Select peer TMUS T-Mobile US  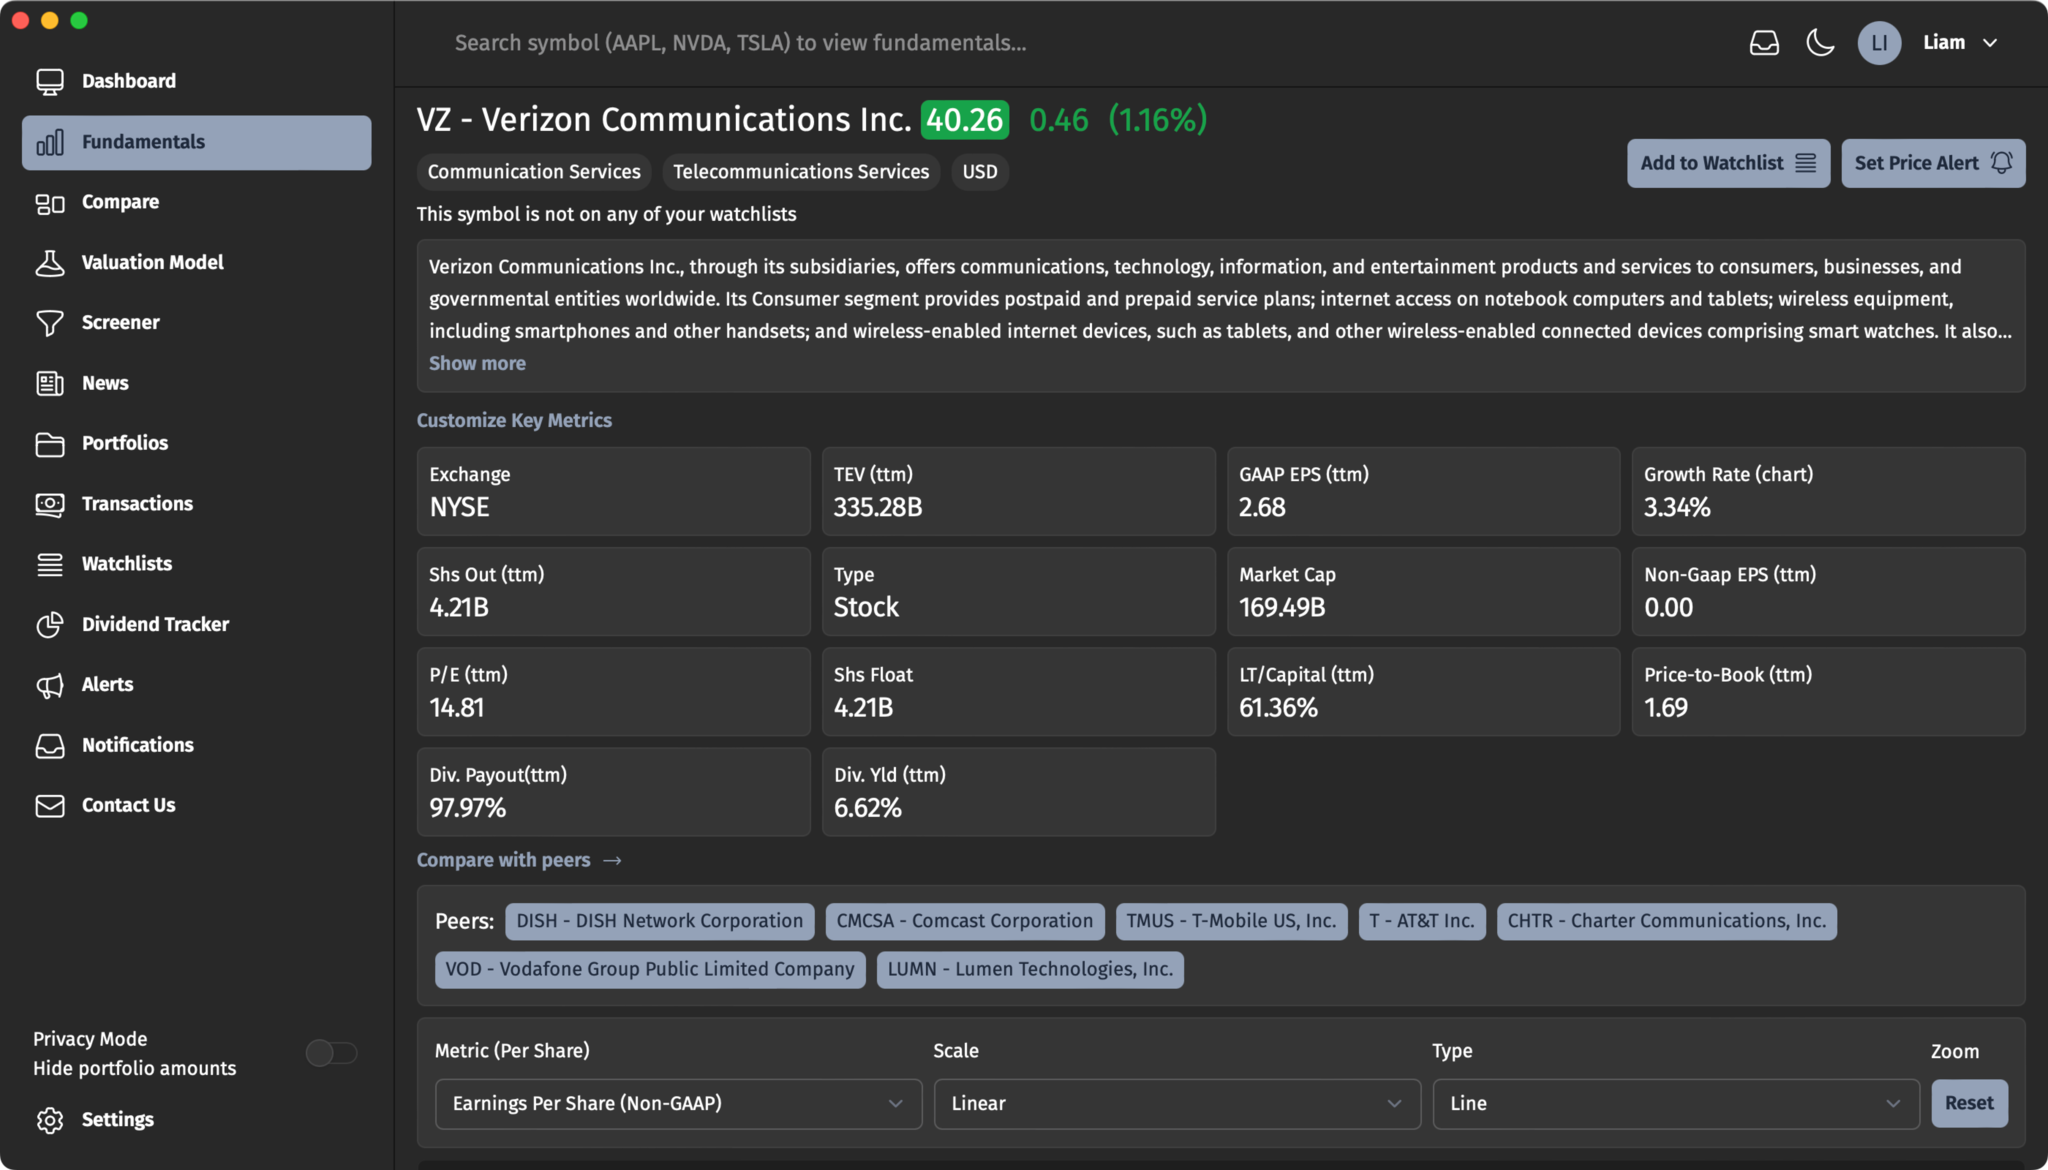tap(1231, 921)
